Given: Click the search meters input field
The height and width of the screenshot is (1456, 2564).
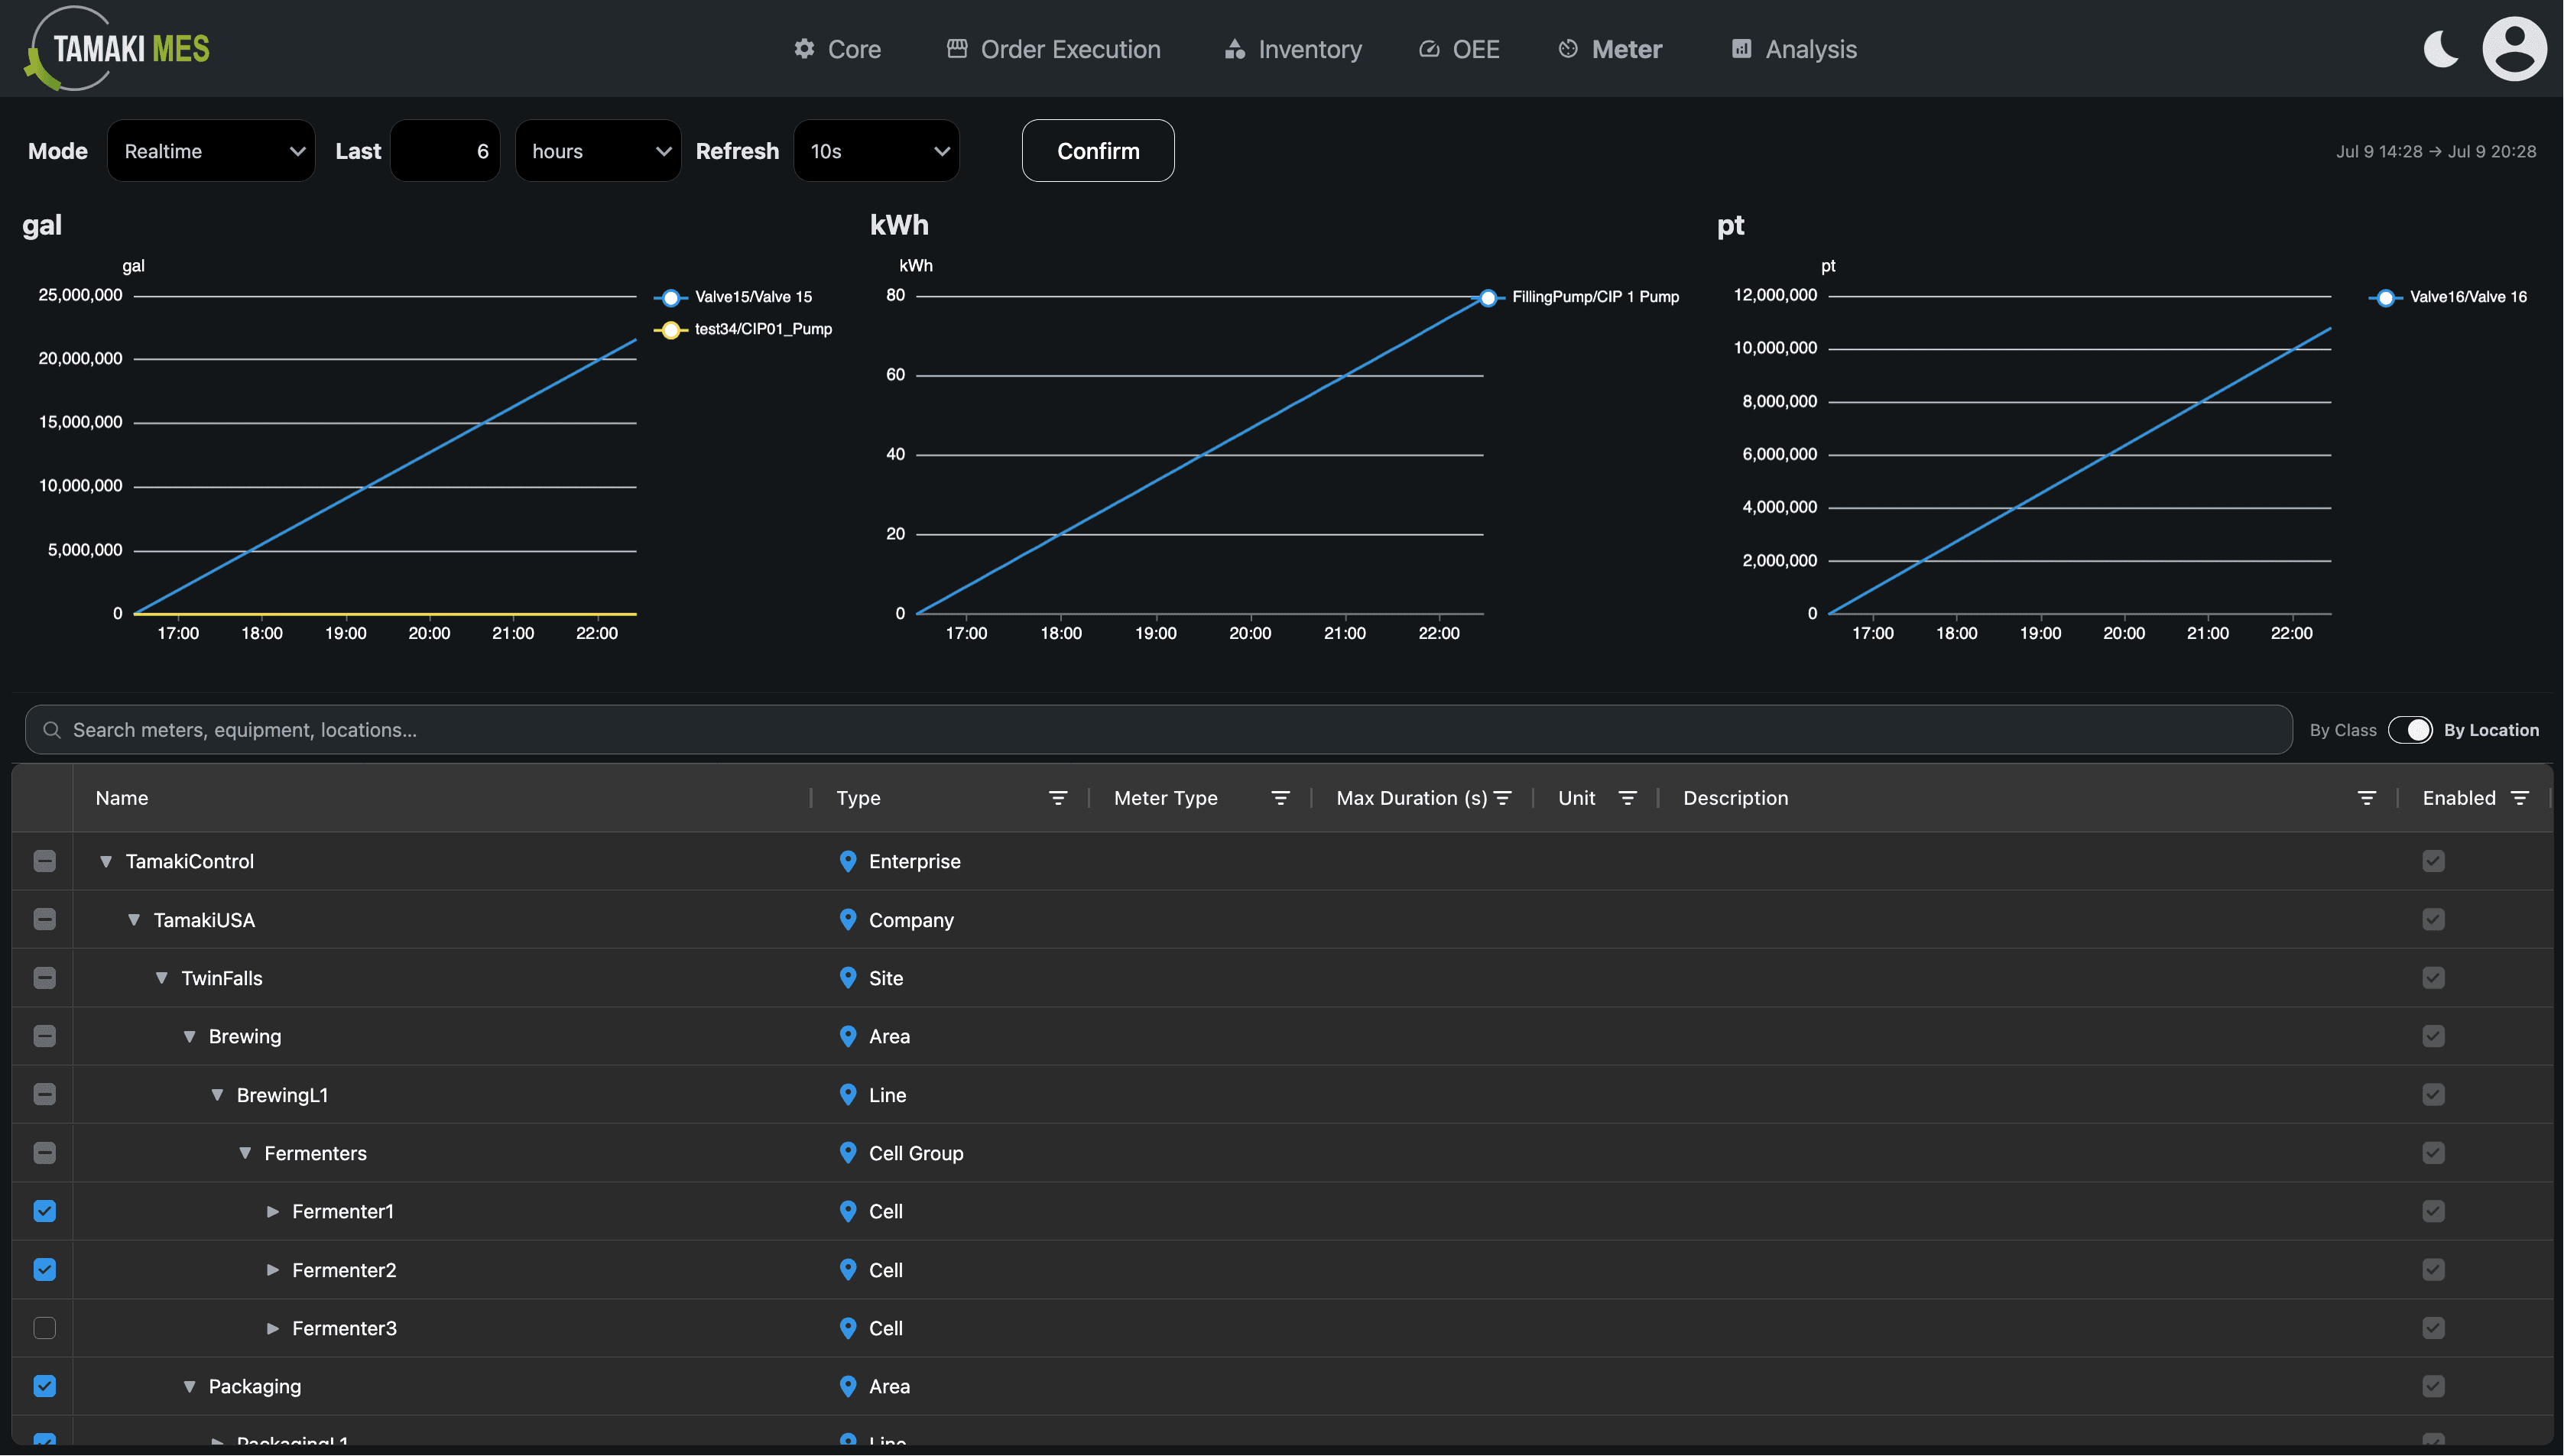Looking at the screenshot, I should click(1158, 730).
